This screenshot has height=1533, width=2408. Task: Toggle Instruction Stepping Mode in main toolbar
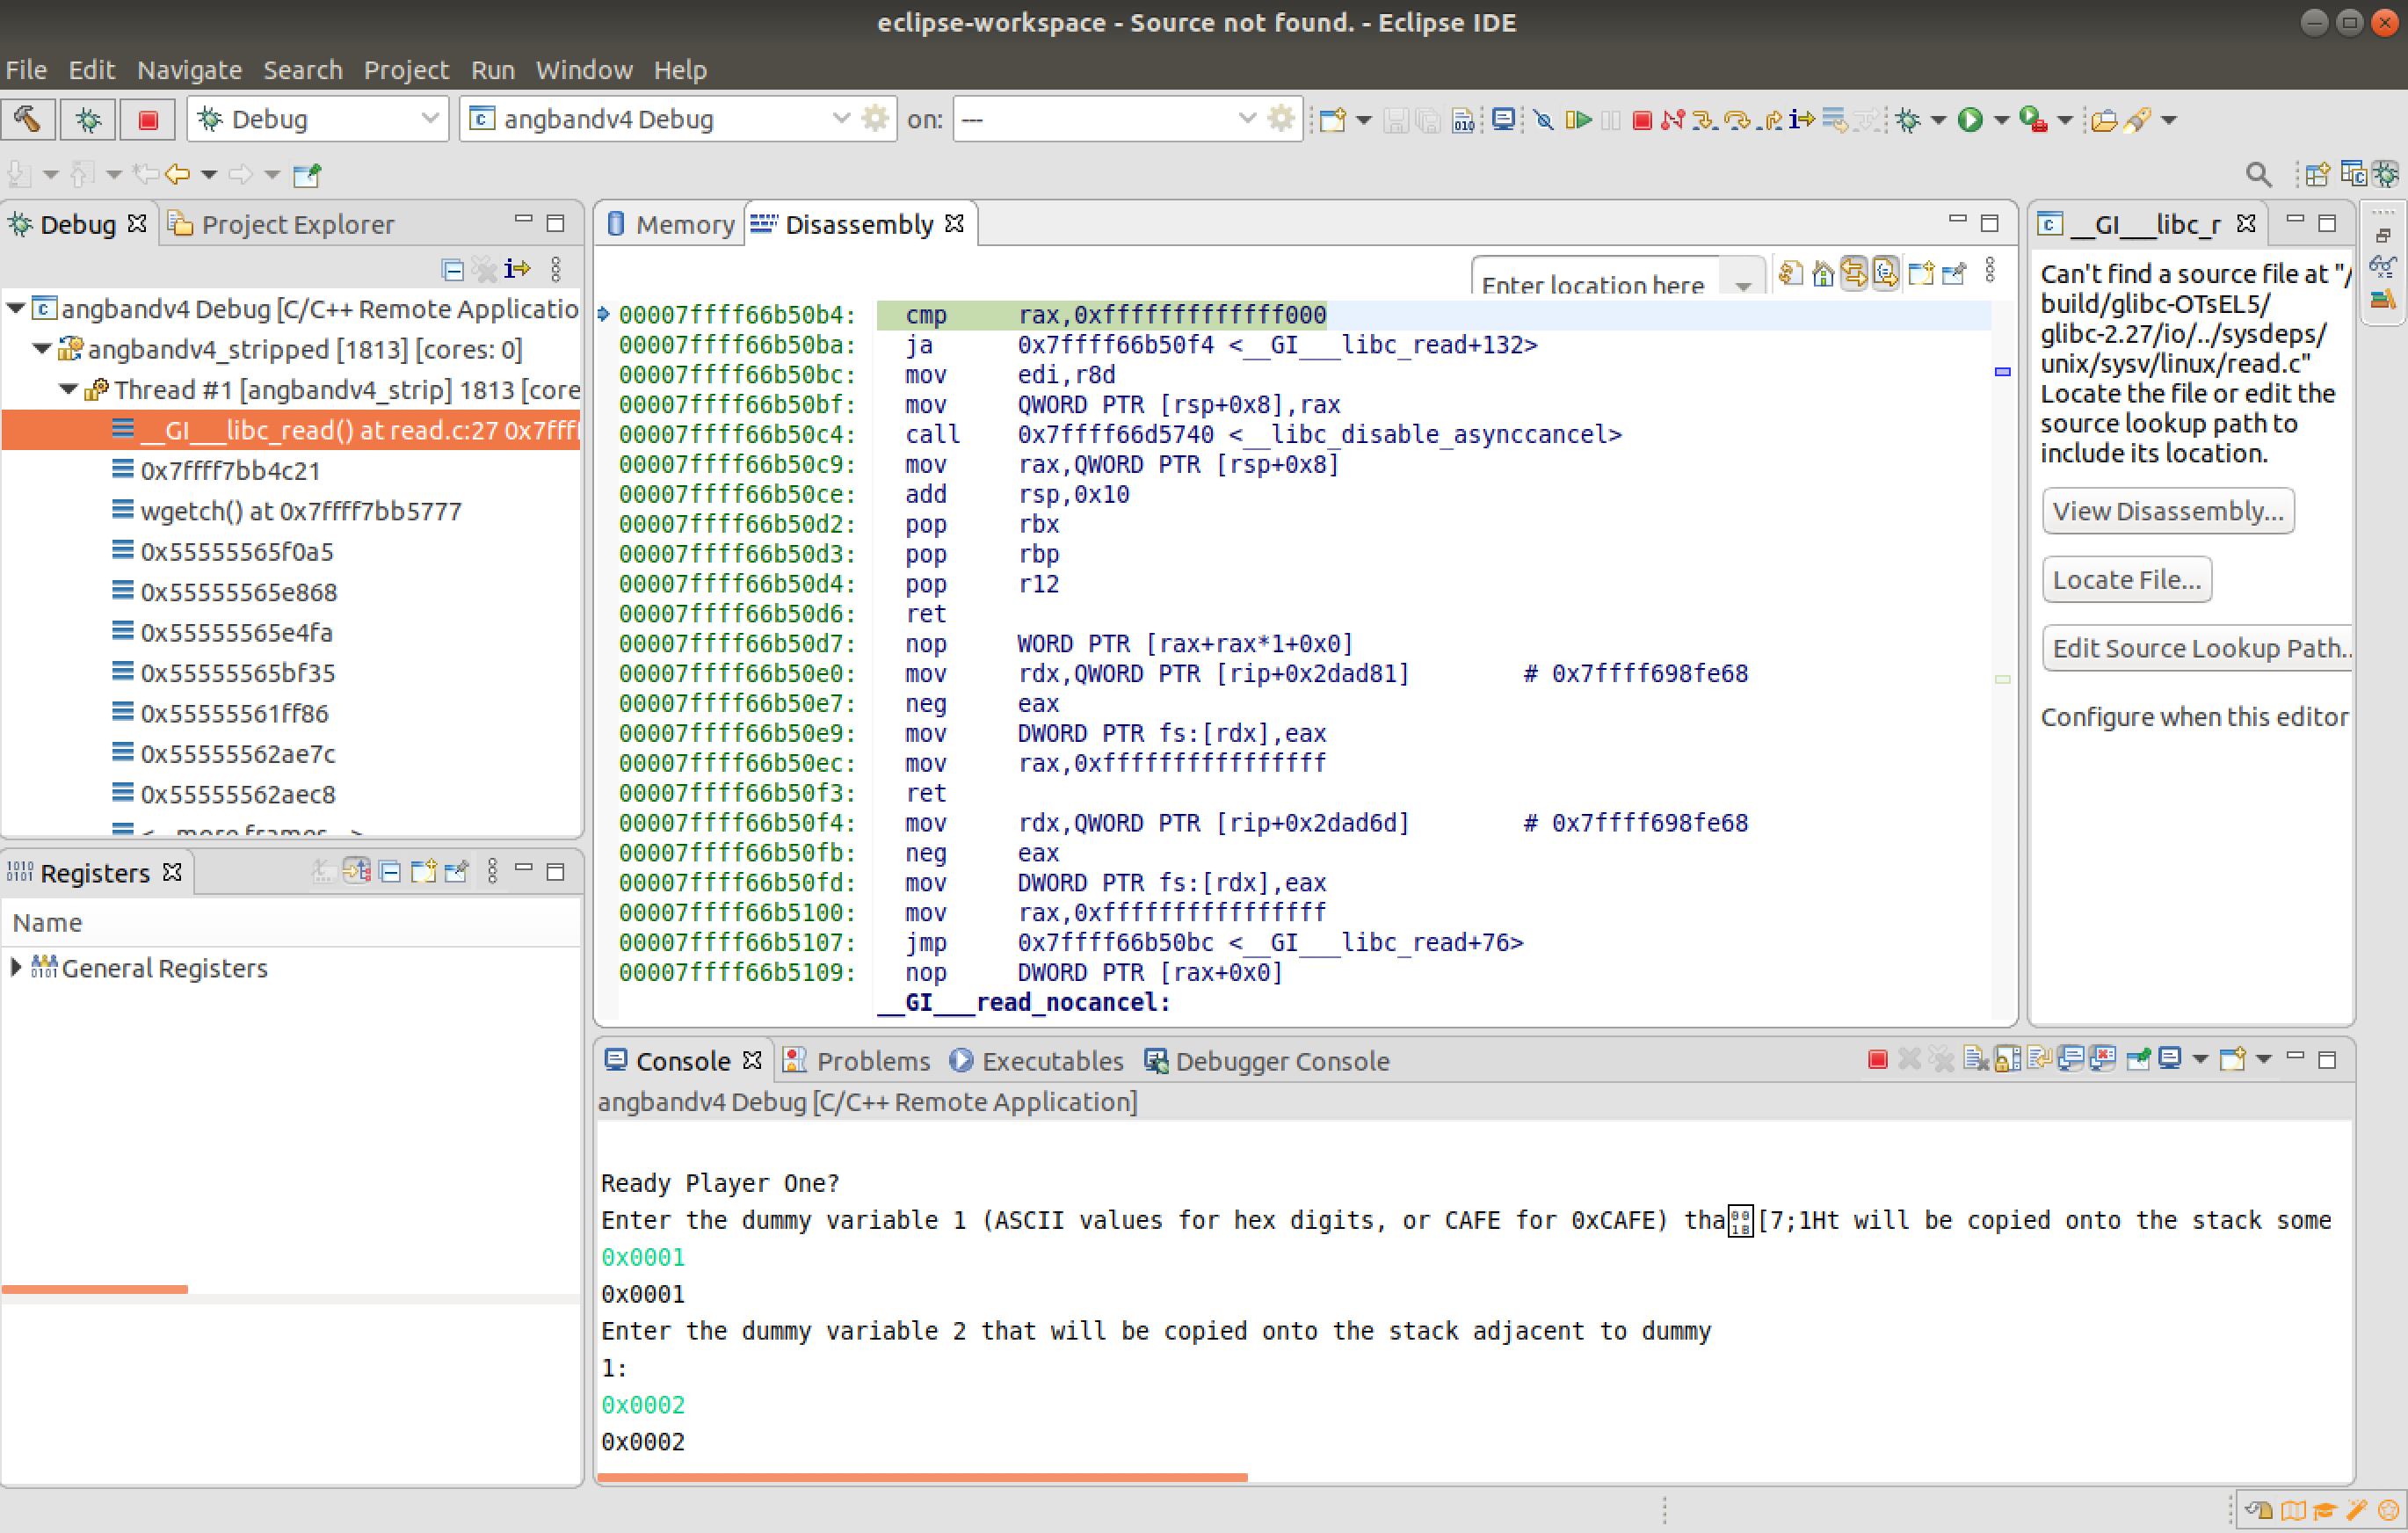pyautogui.click(x=1803, y=120)
